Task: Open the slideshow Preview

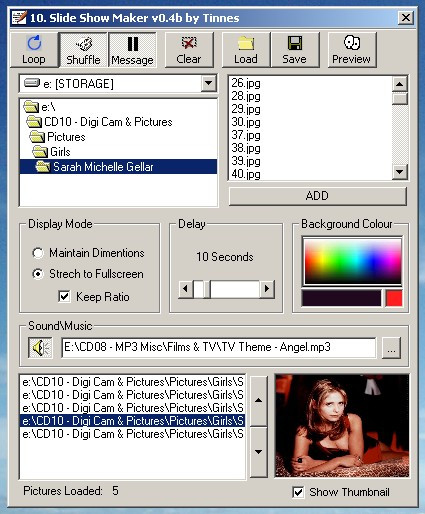Action: [x=352, y=50]
